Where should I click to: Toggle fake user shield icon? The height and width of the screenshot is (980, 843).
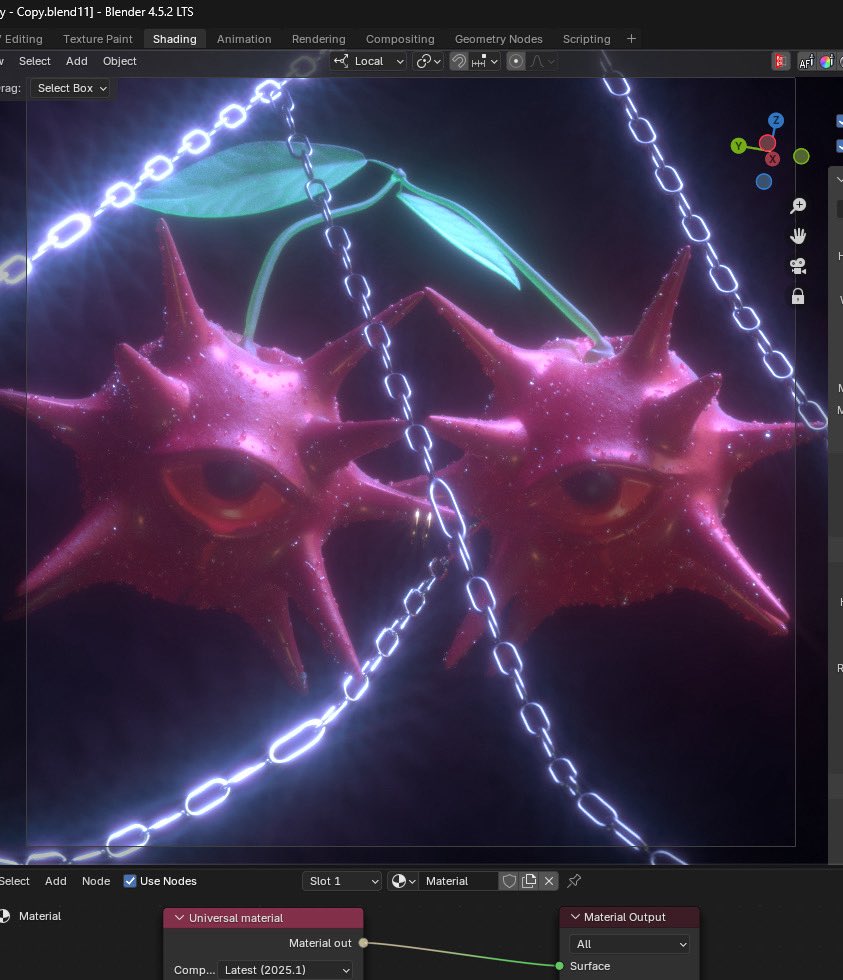point(509,881)
